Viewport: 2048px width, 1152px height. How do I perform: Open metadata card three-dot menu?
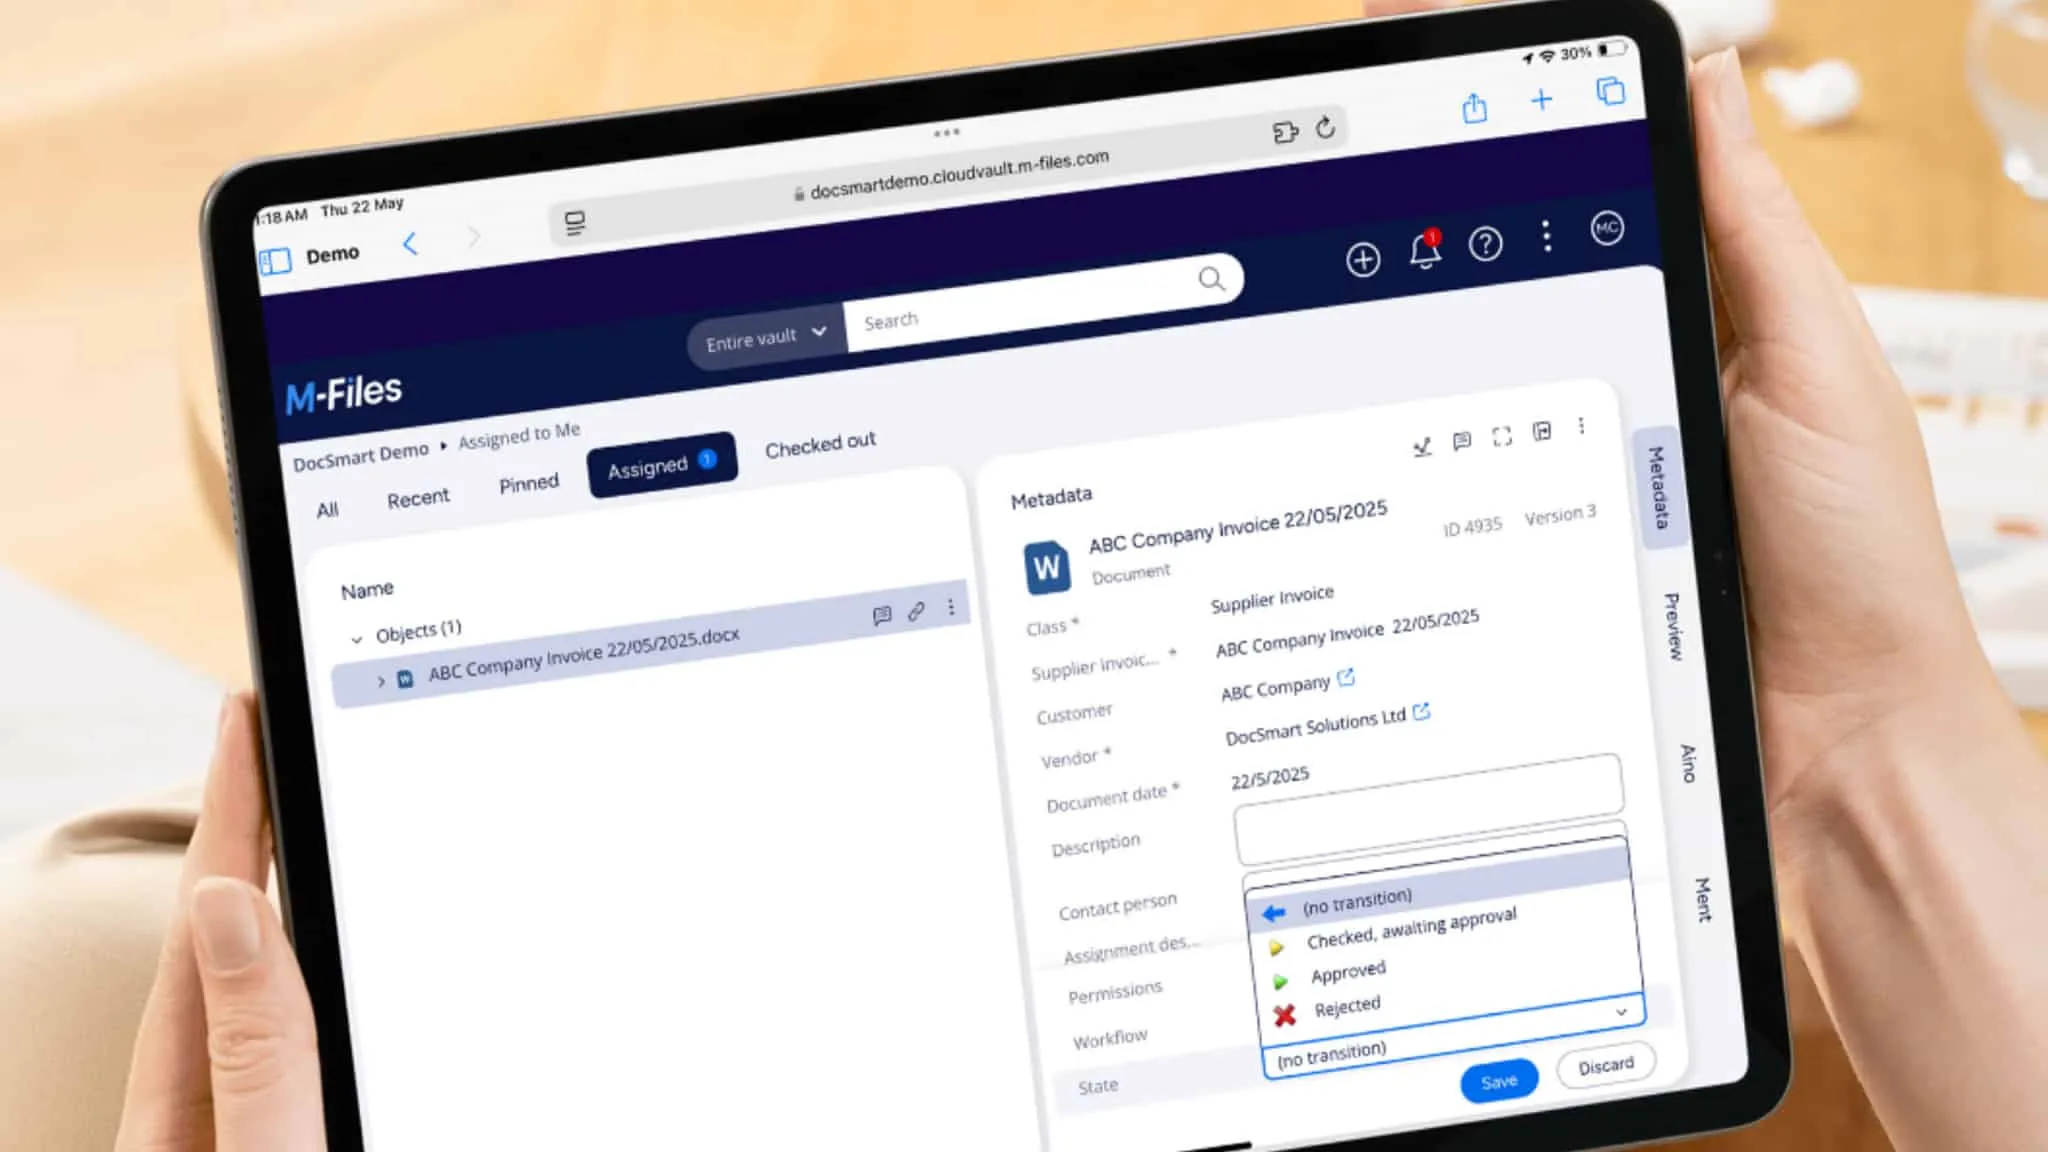1581,426
